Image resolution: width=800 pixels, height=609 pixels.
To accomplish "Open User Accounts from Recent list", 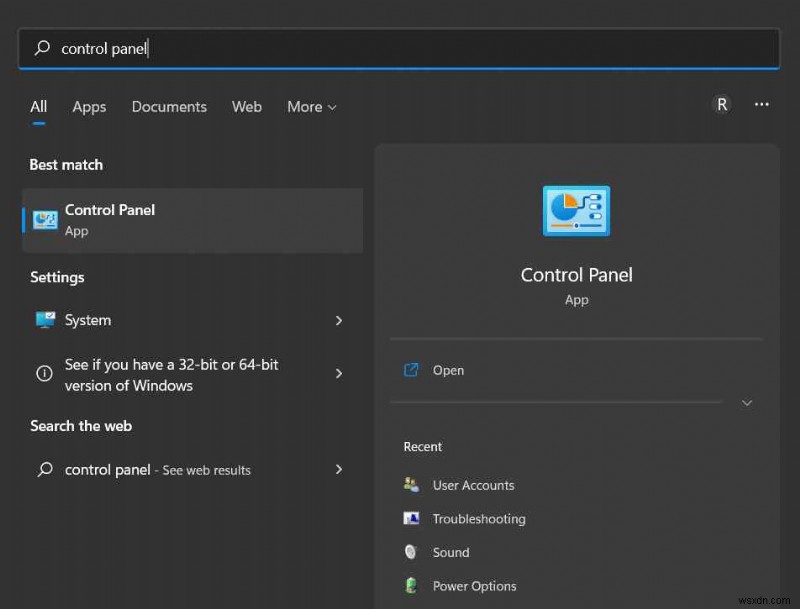I will click(x=473, y=485).
